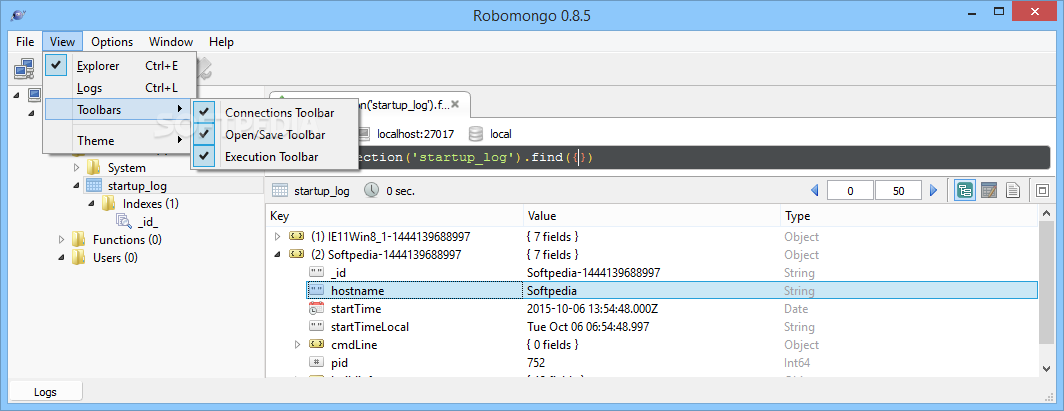Go to the previous page of results
The image size is (1064, 411).
click(x=814, y=191)
